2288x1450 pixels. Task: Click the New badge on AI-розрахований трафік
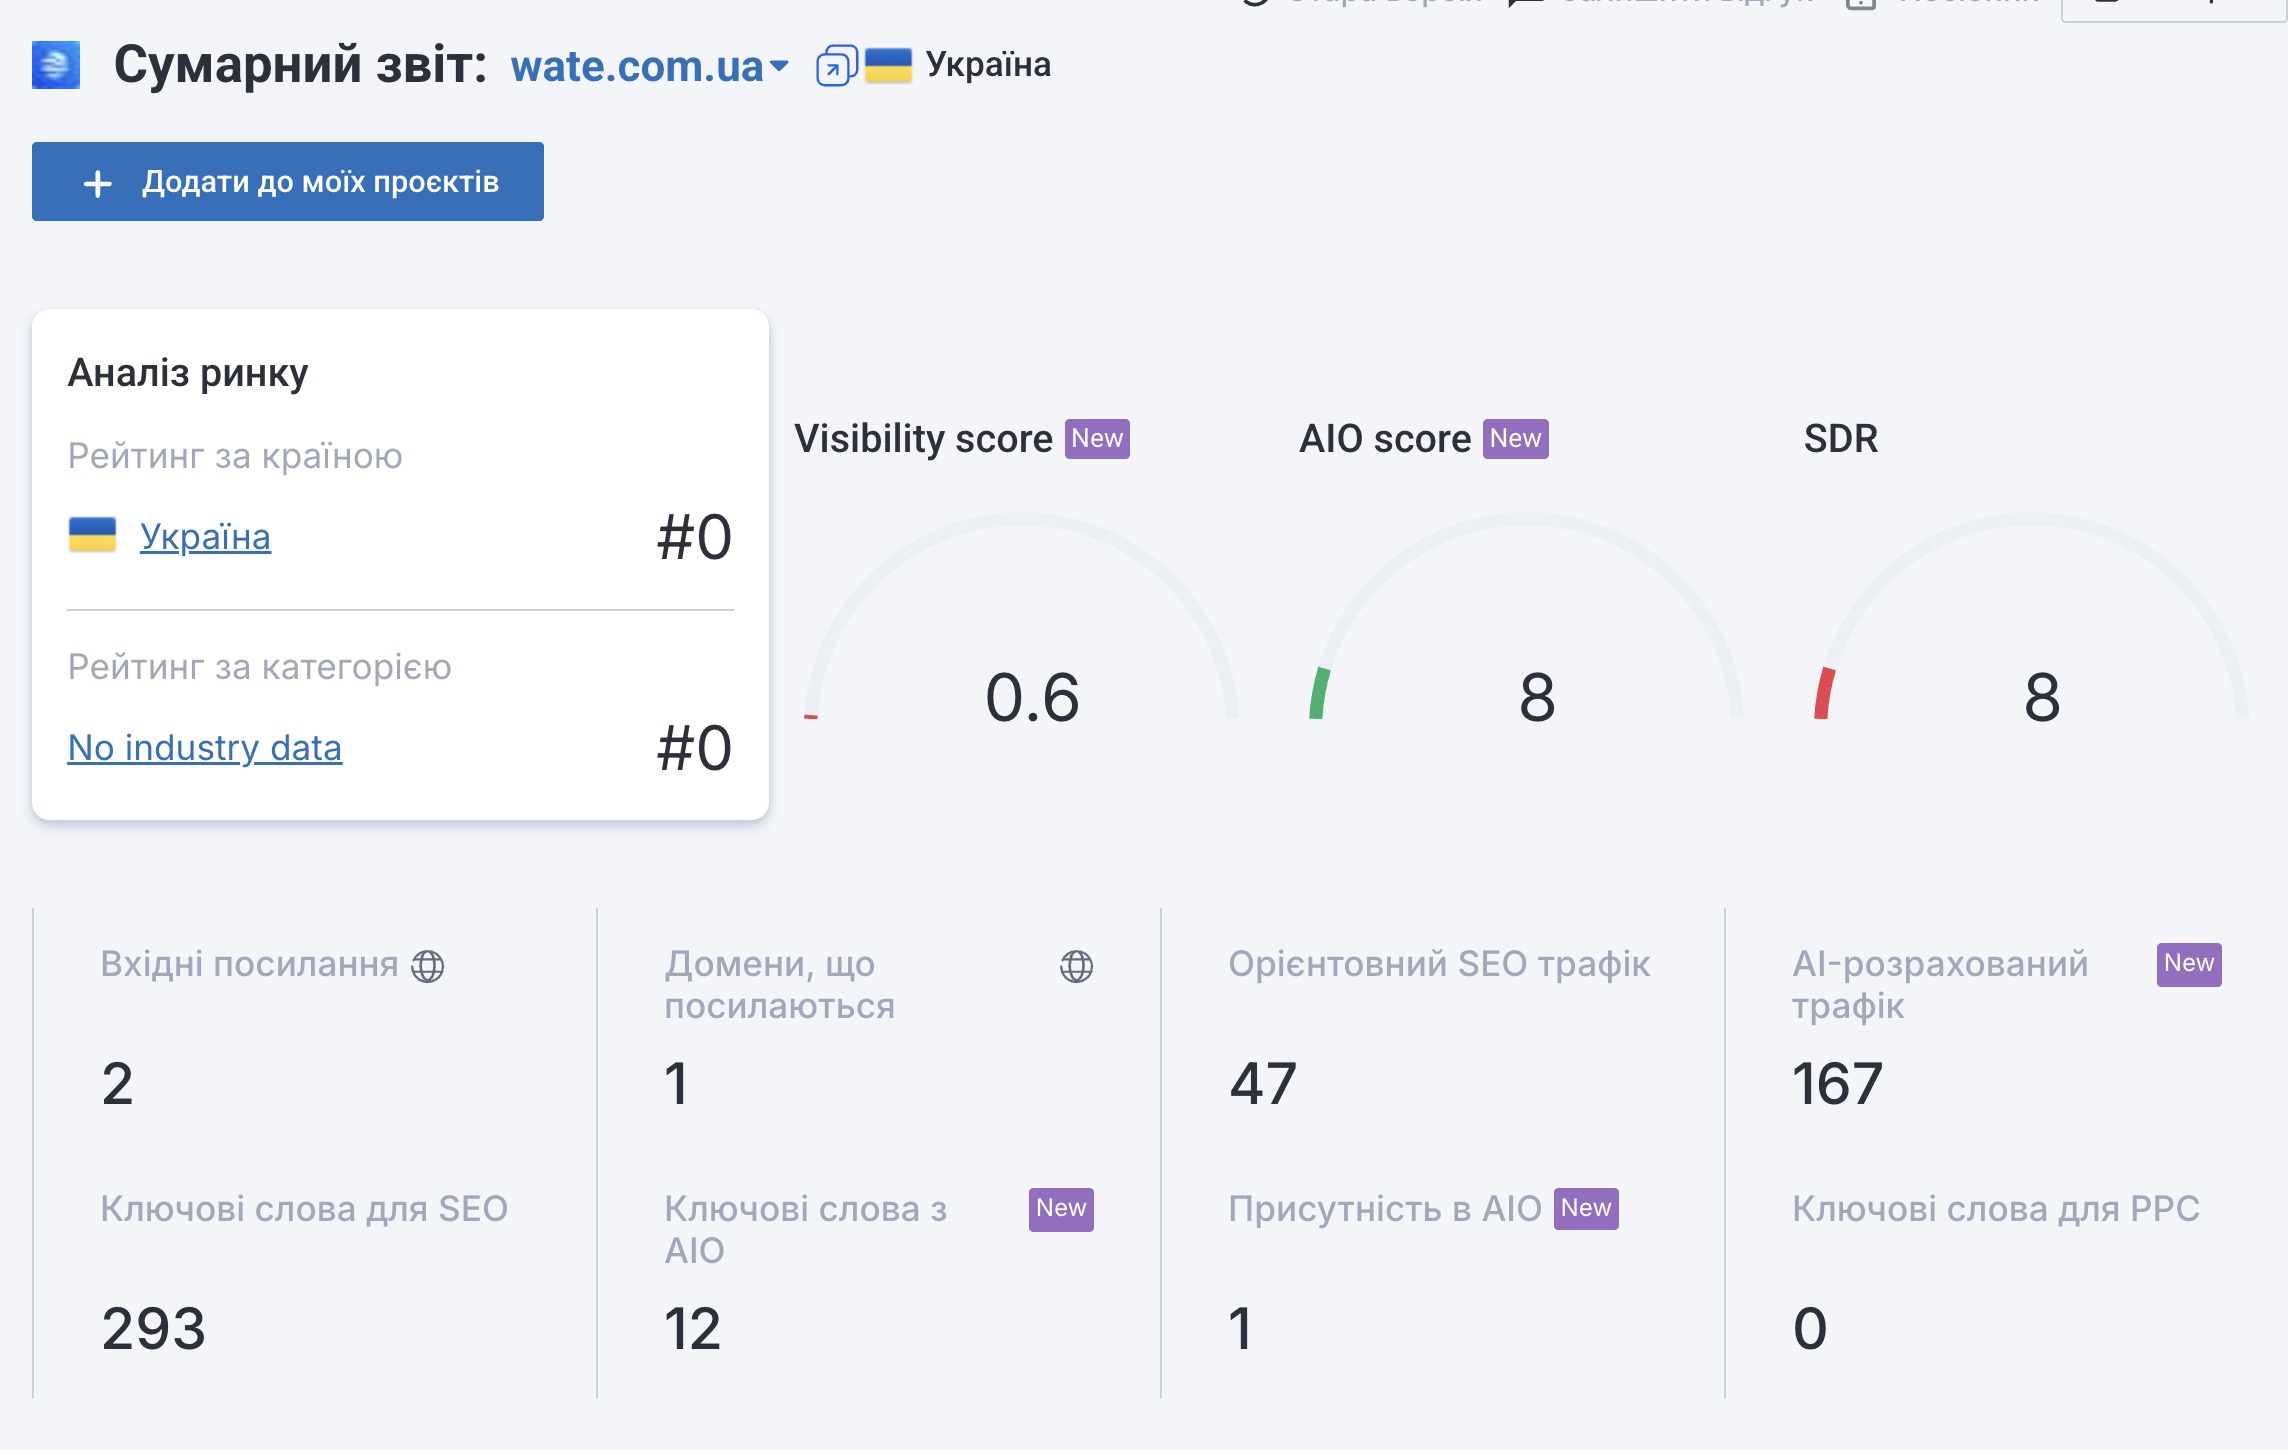pos(2188,964)
